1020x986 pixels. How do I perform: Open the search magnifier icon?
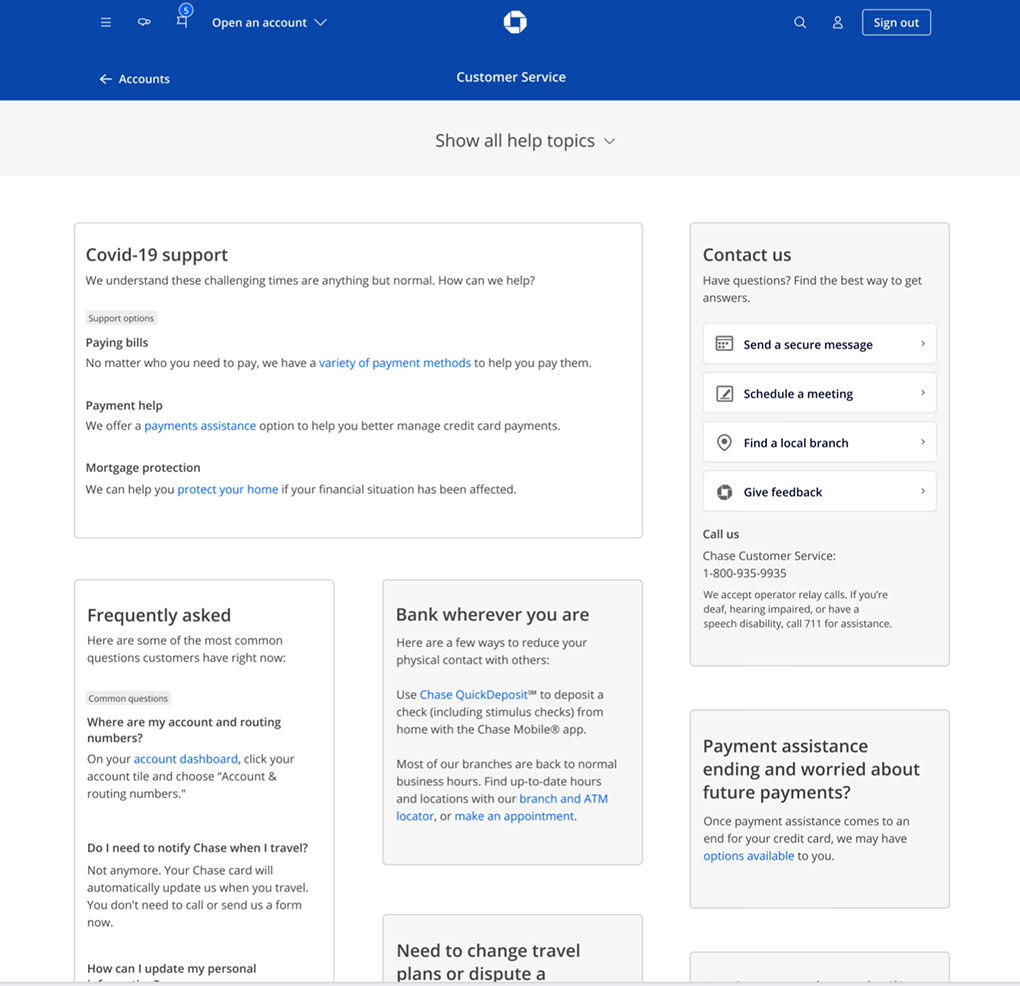point(800,22)
